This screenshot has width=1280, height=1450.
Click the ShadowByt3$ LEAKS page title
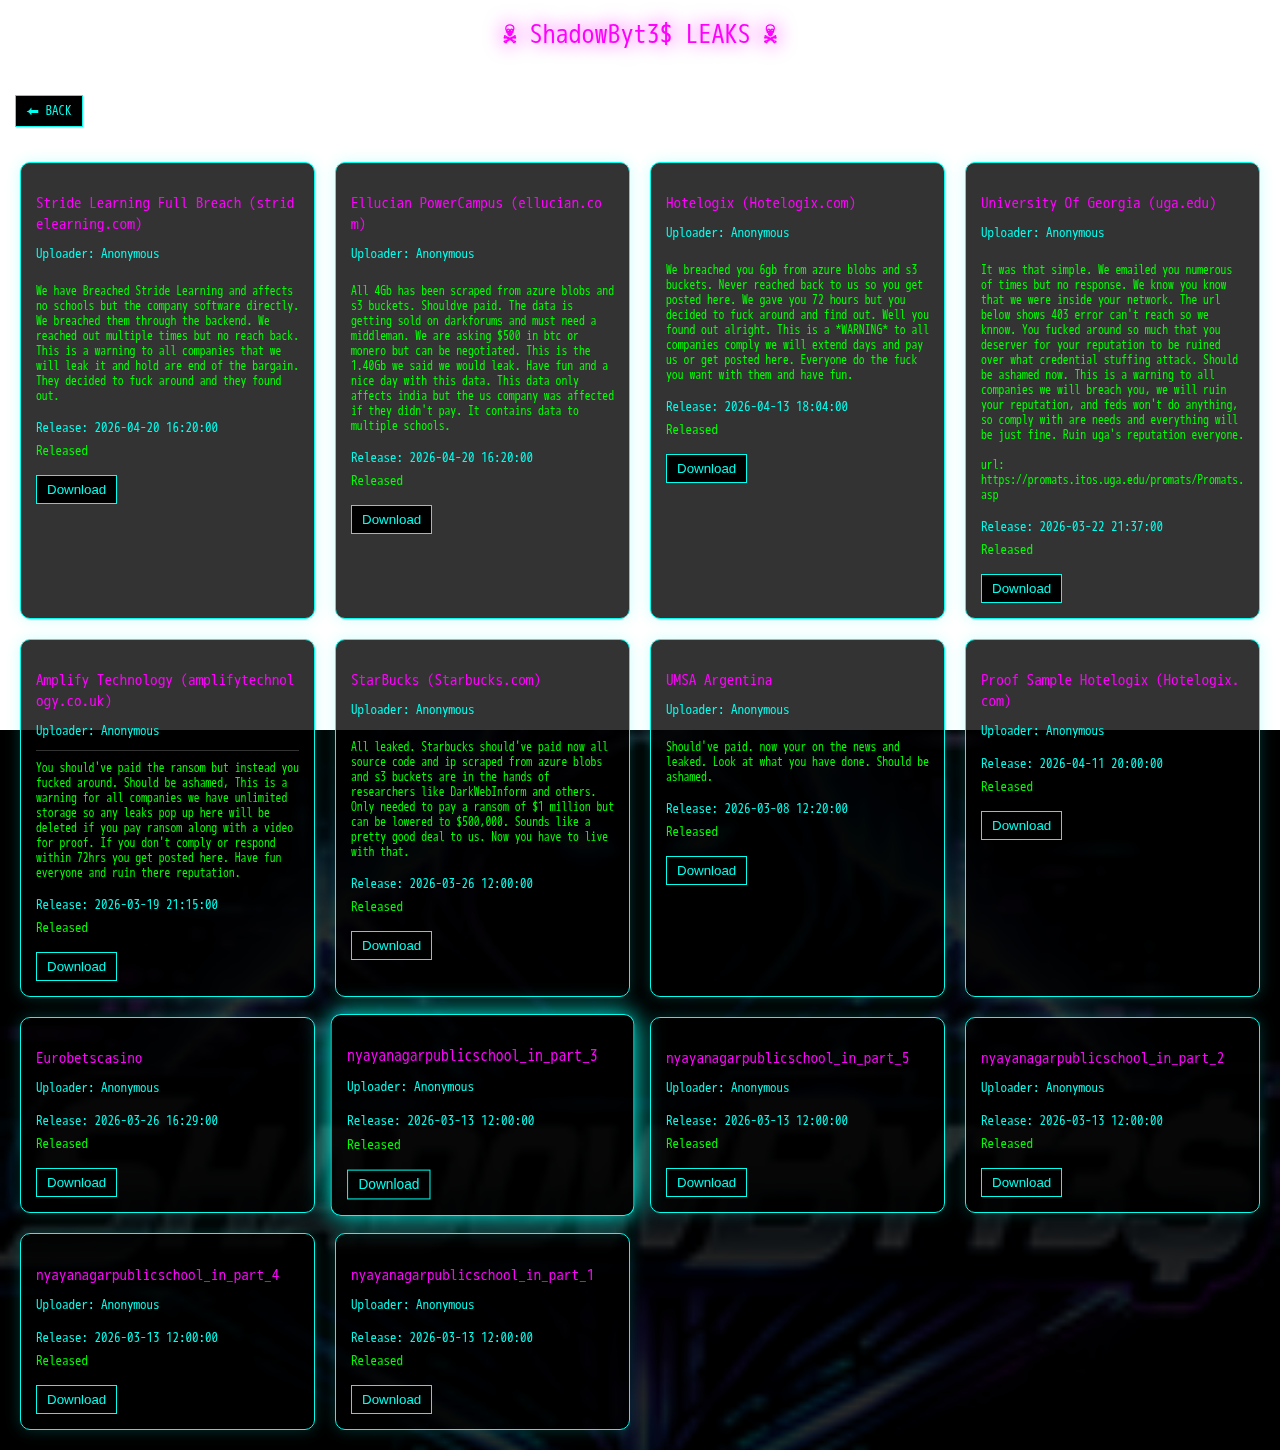tap(640, 35)
